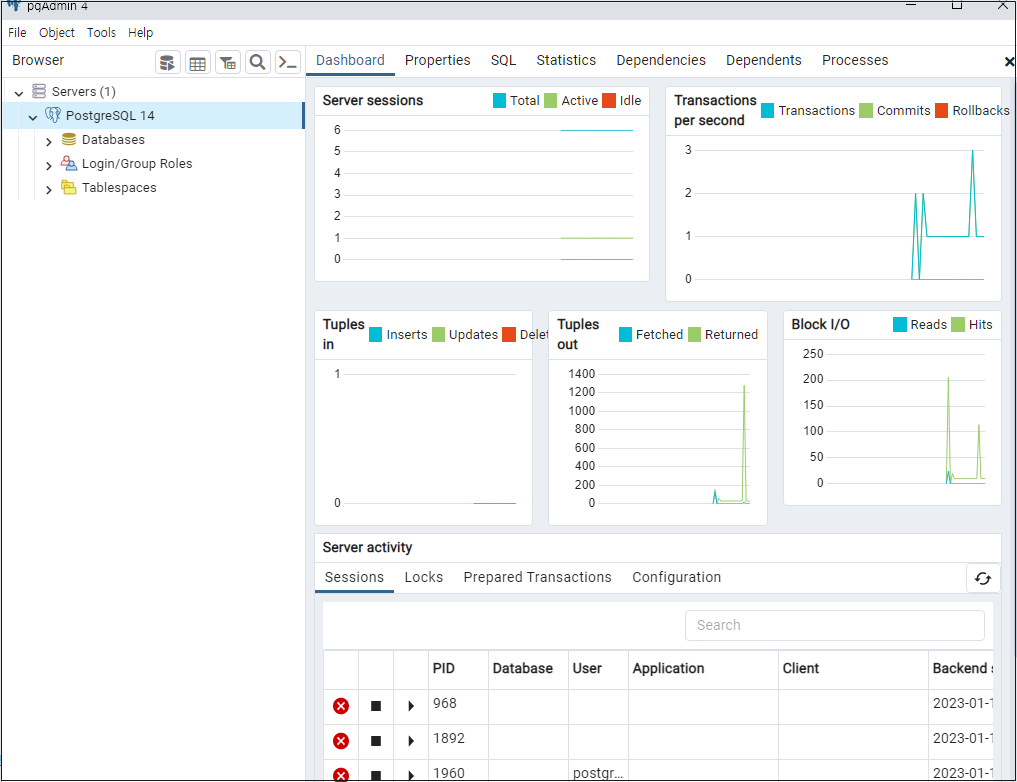The height and width of the screenshot is (782, 1017).
Task: Open the Help menu
Action: pyautogui.click(x=140, y=32)
